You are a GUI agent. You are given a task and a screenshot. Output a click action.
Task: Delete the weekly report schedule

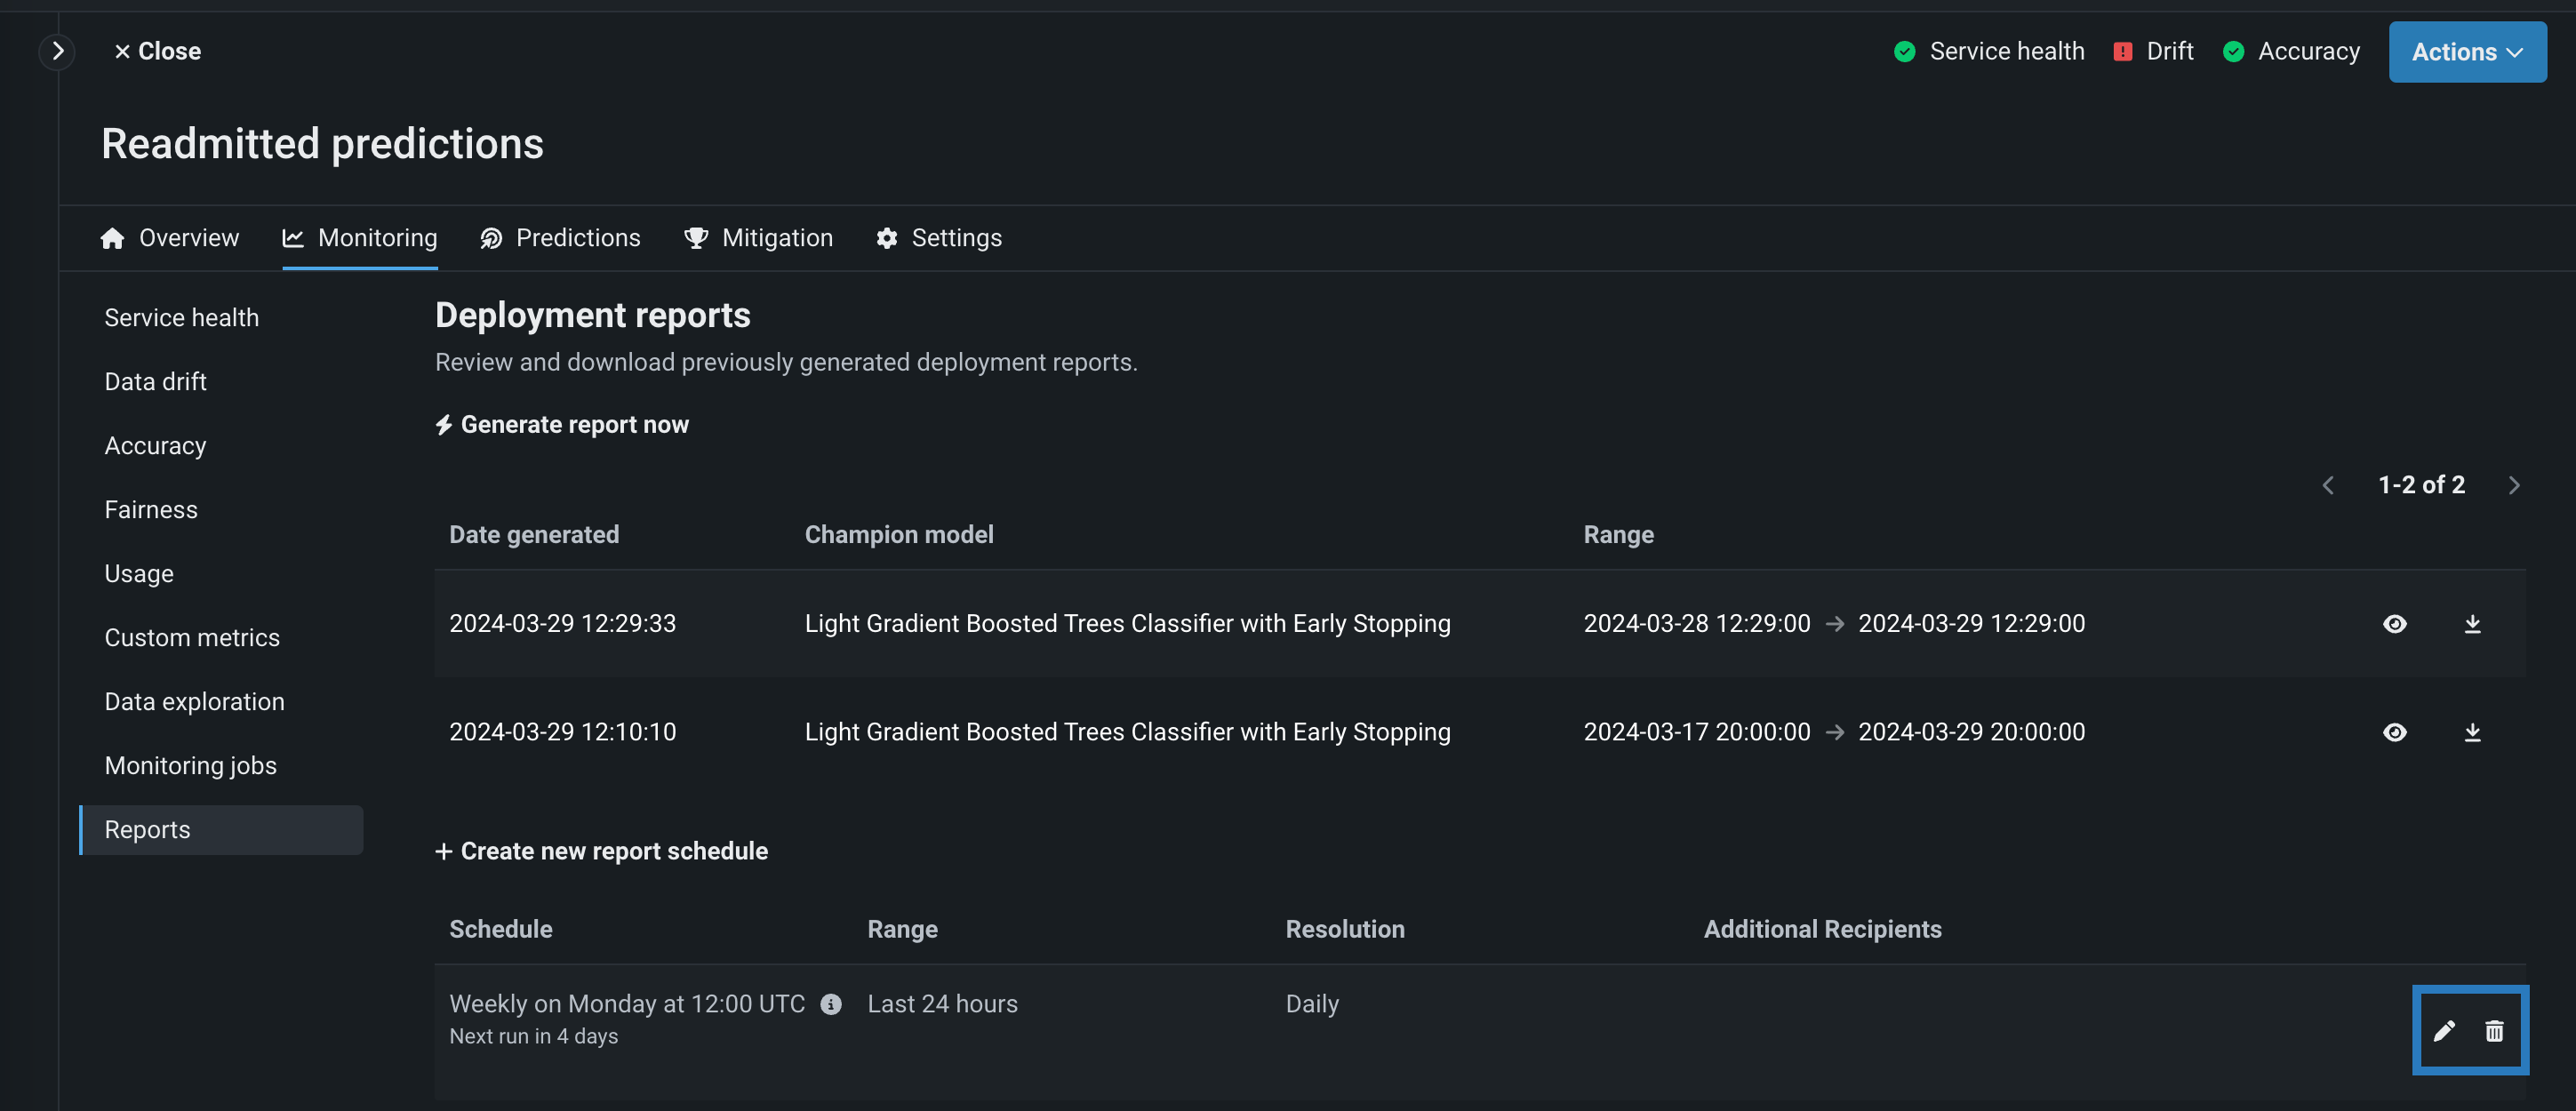pyautogui.click(x=2494, y=1031)
